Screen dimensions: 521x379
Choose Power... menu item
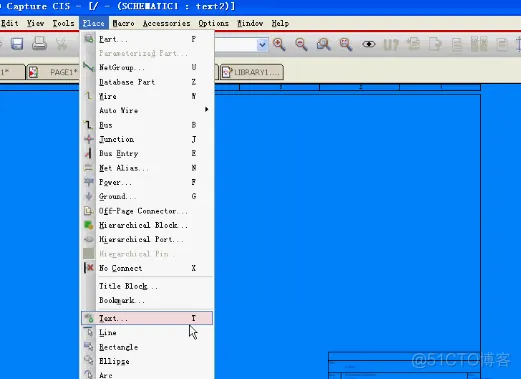(x=147, y=182)
